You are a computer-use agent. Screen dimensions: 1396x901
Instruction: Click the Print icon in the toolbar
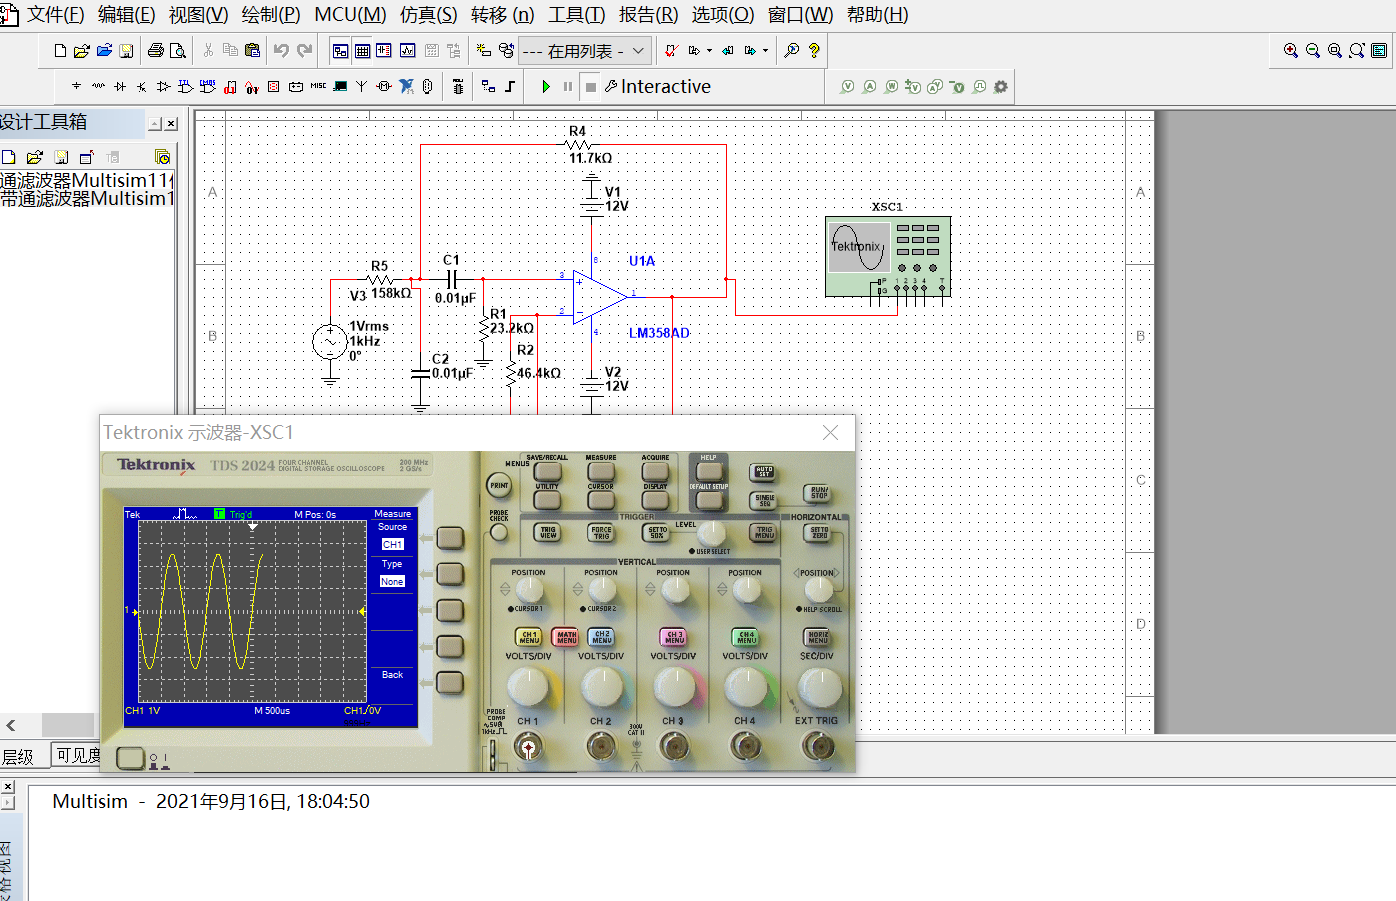click(156, 50)
